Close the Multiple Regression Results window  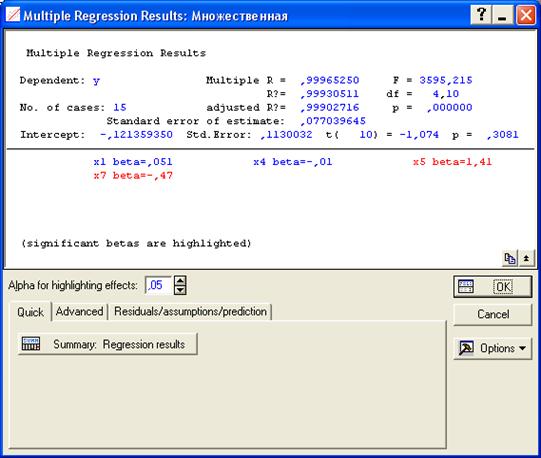526,14
